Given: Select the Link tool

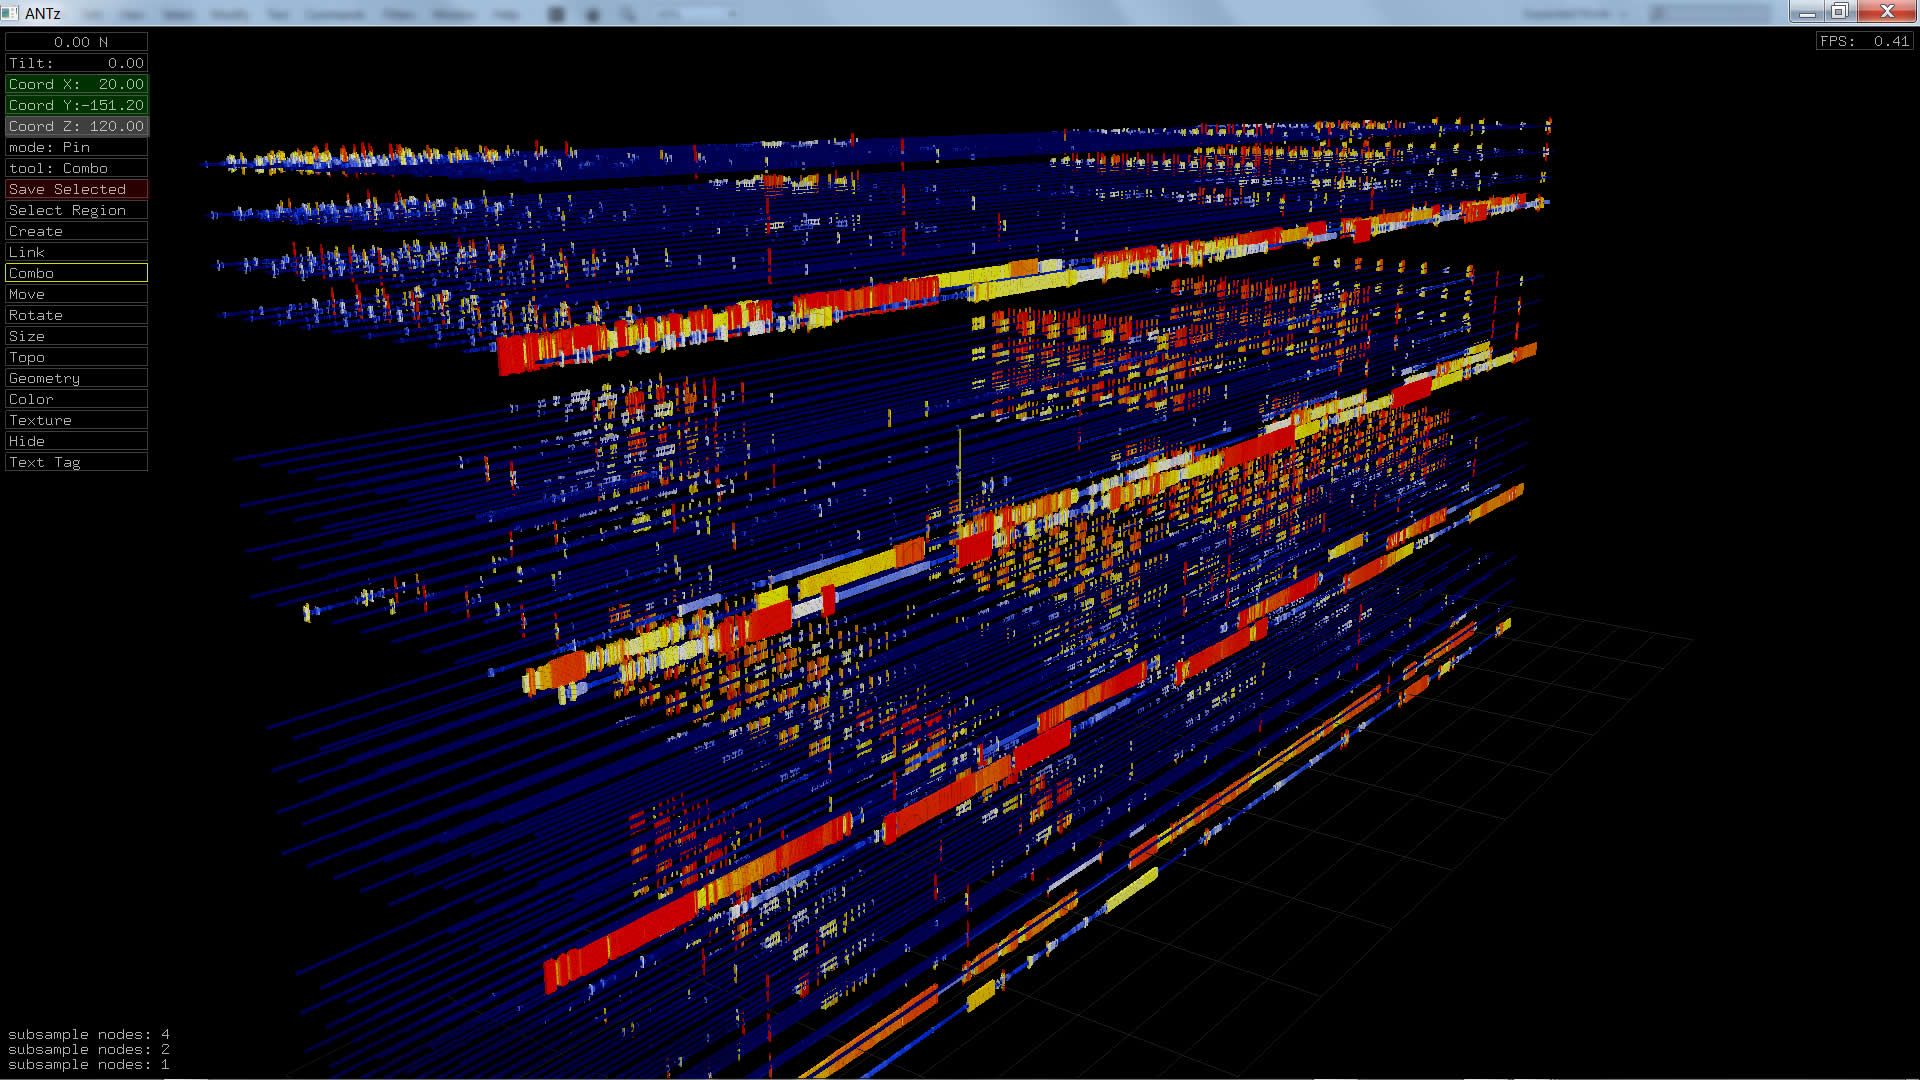Looking at the screenshot, I should (x=76, y=252).
